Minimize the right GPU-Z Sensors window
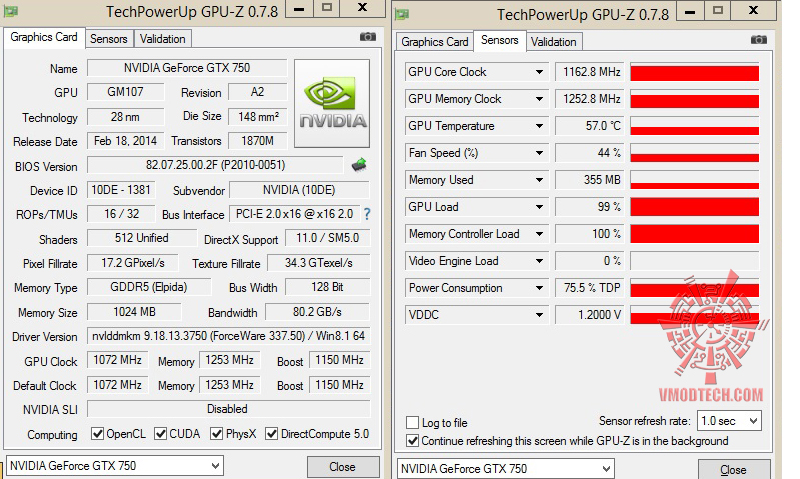This screenshot has width=800, height=479. pyautogui.click(x=690, y=11)
